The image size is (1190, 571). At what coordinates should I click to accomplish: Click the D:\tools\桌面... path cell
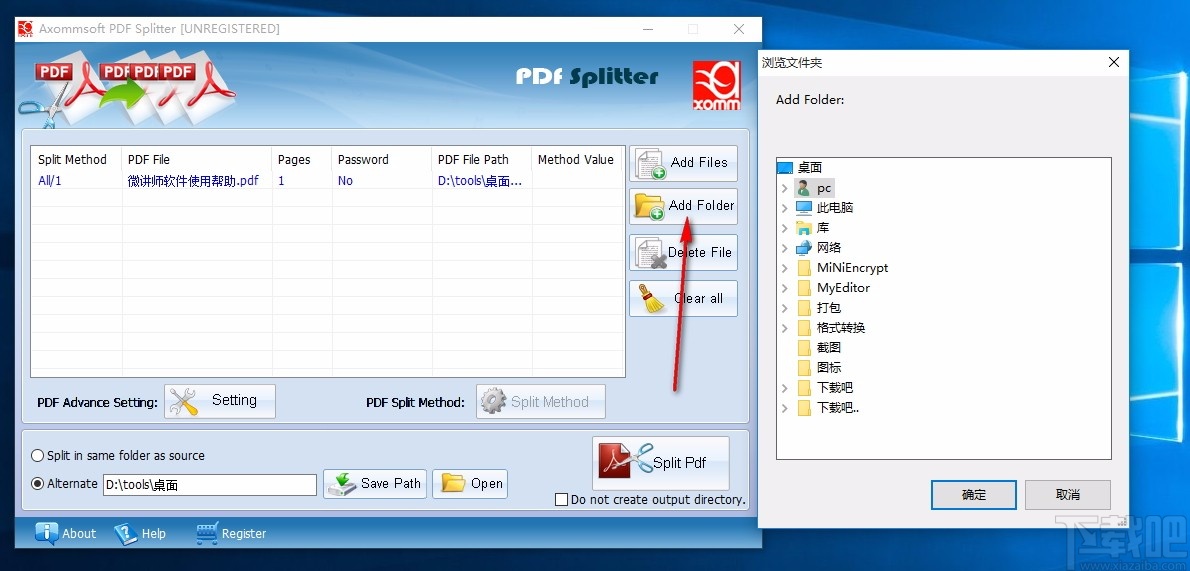pyautogui.click(x=480, y=181)
